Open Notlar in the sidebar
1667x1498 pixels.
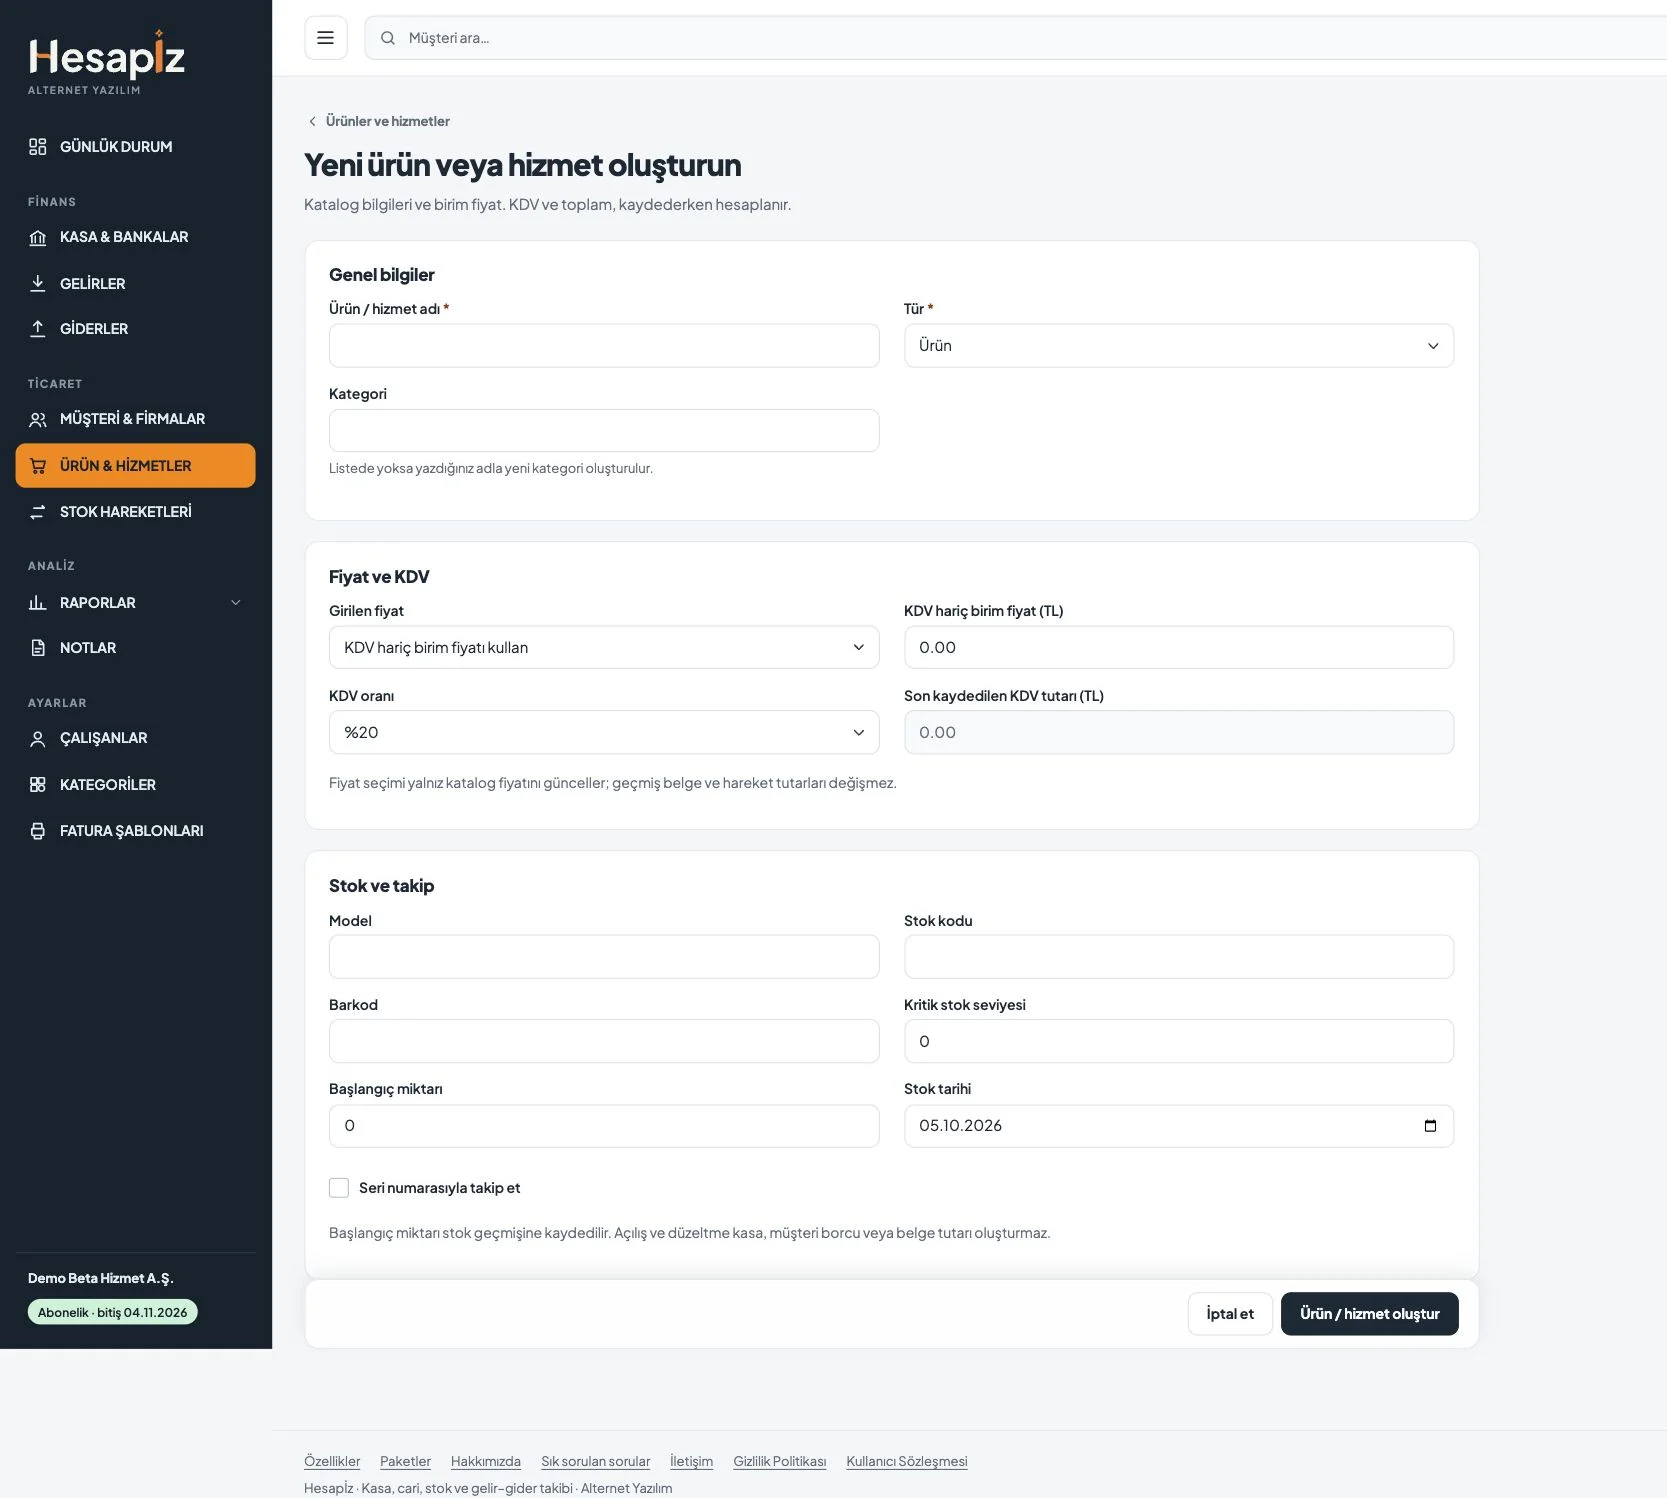point(135,648)
